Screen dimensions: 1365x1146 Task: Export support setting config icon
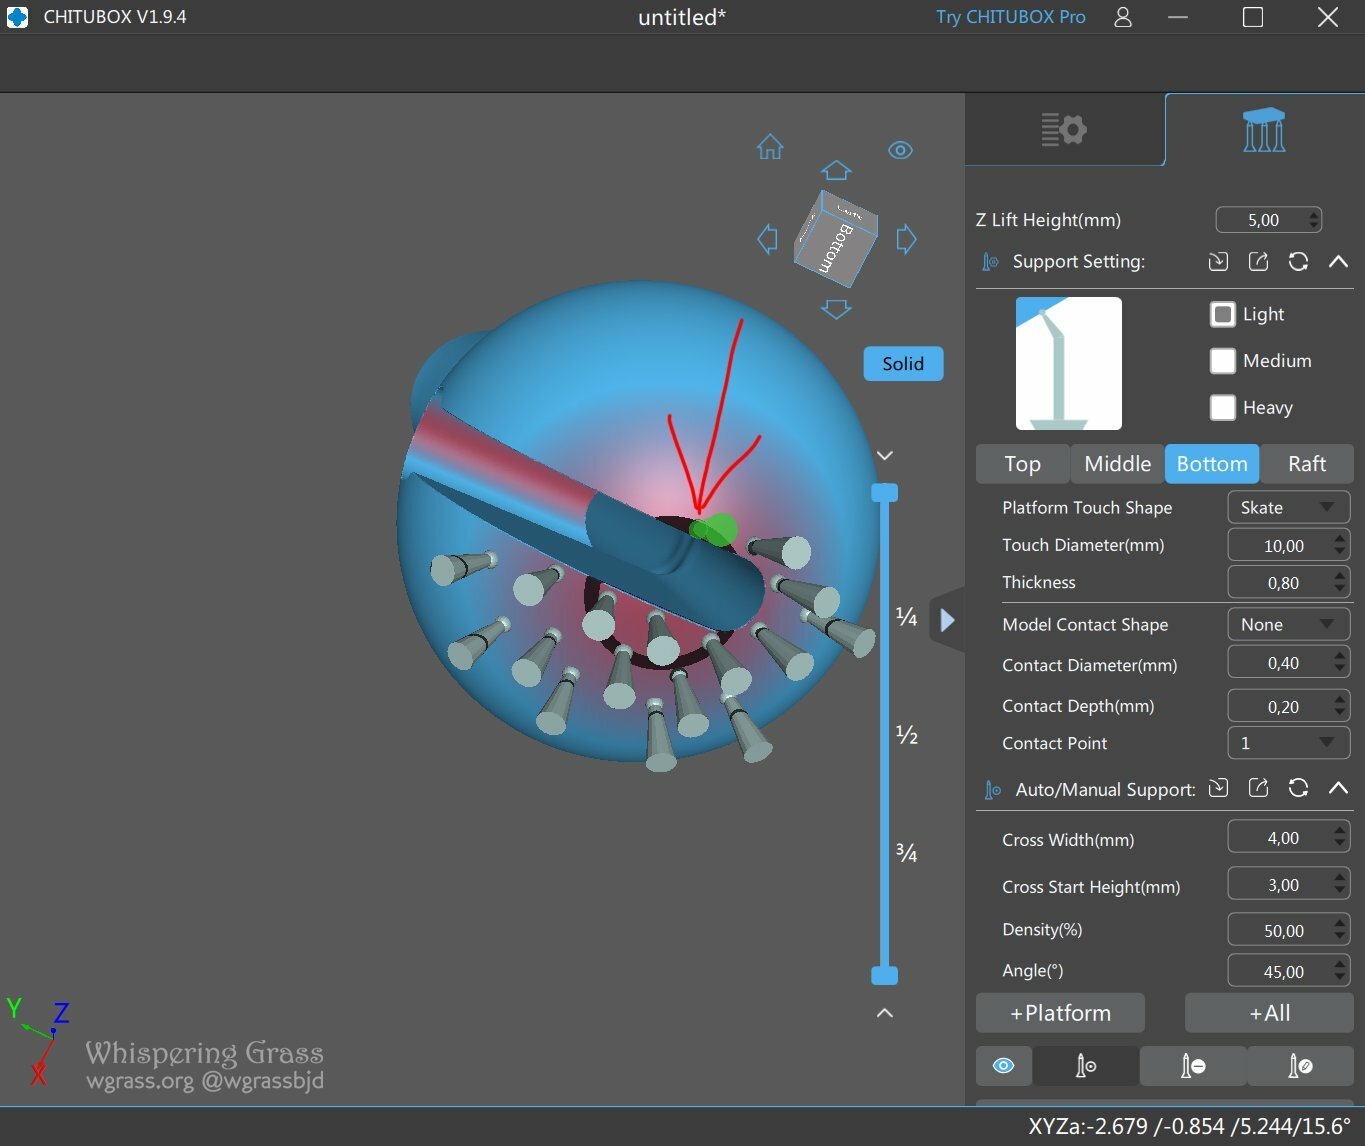1258,261
